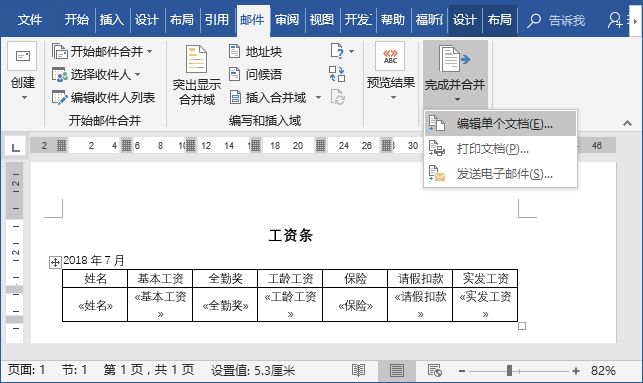Open Edit Recipient List (编辑收件人列表)
The image size is (643, 383).
click(x=104, y=98)
